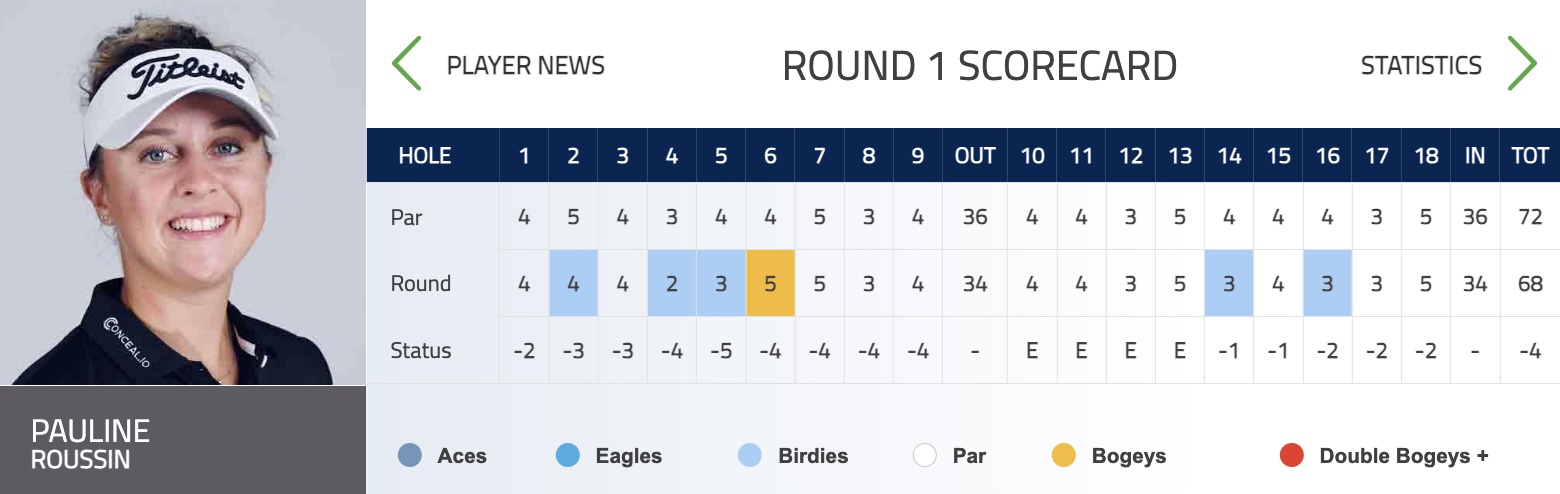The image size is (1560, 494).
Task: Open the Player News section
Action: (x=526, y=66)
